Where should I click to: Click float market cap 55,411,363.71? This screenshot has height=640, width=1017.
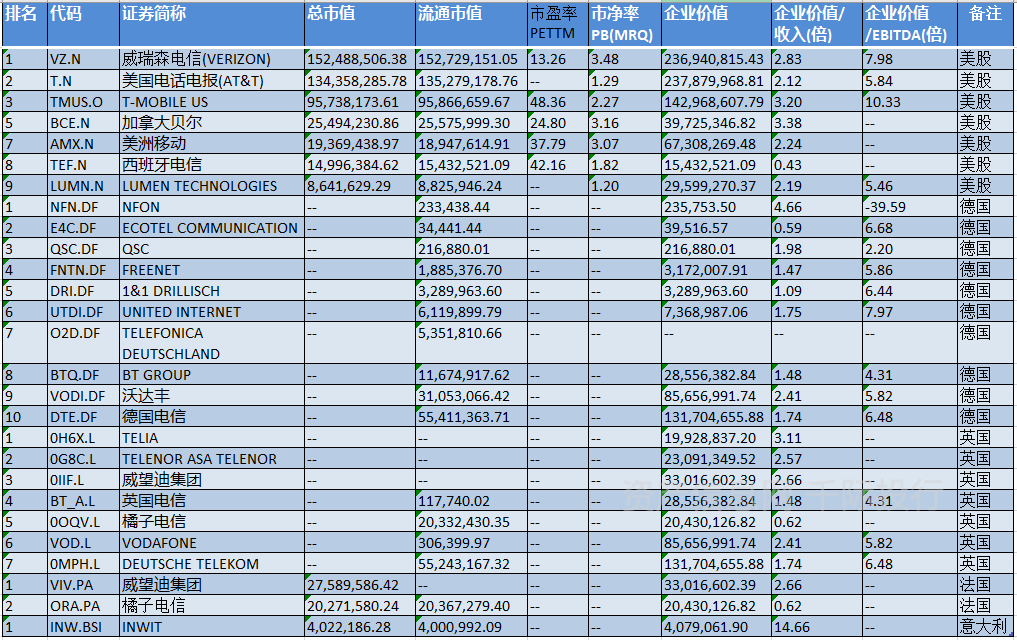pyautogui.click(x=472, y=417)
